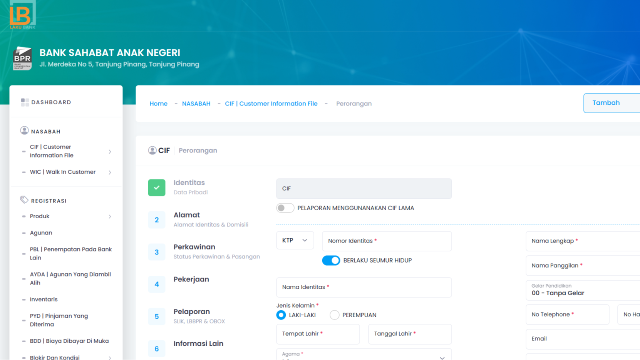Image resolution: width=640 pixels, height=360 pixels.
Task: Click the Nasabah user icon in sidebar
Action: (24, 131)
